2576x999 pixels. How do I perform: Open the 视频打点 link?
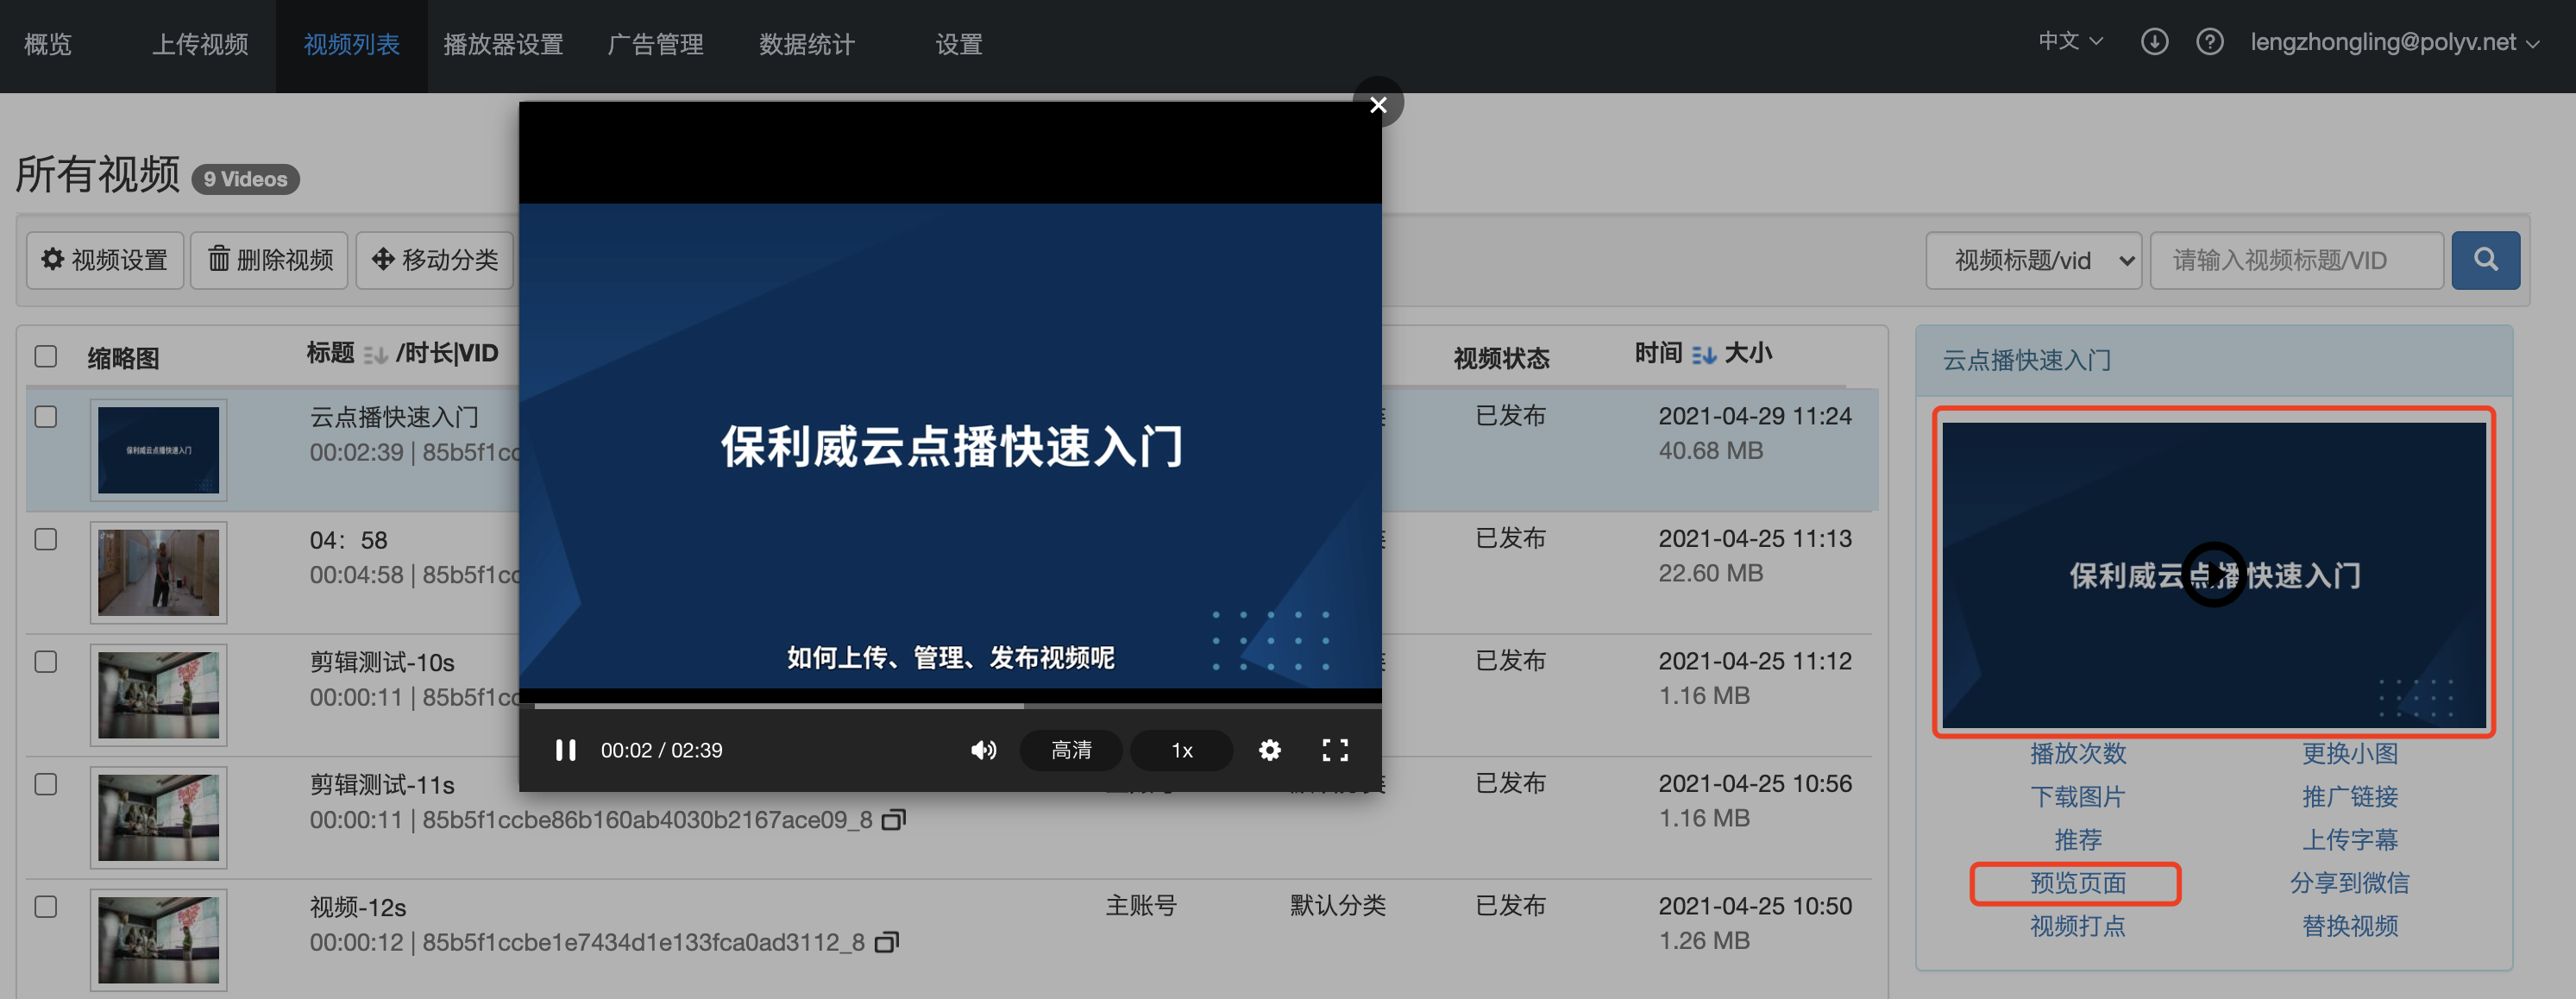point(2078,926)
